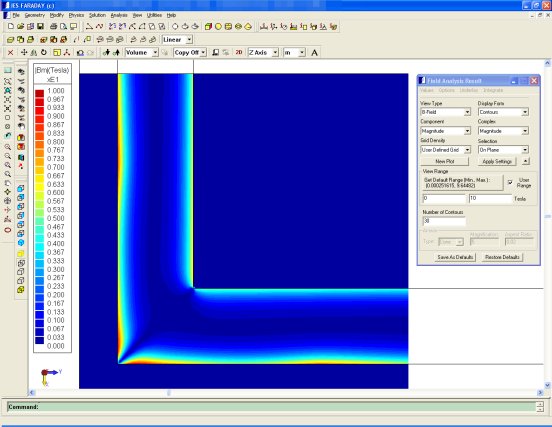Open the Geometry menu
This screenshot has height=427, width=552.
(x=34, y=15)
